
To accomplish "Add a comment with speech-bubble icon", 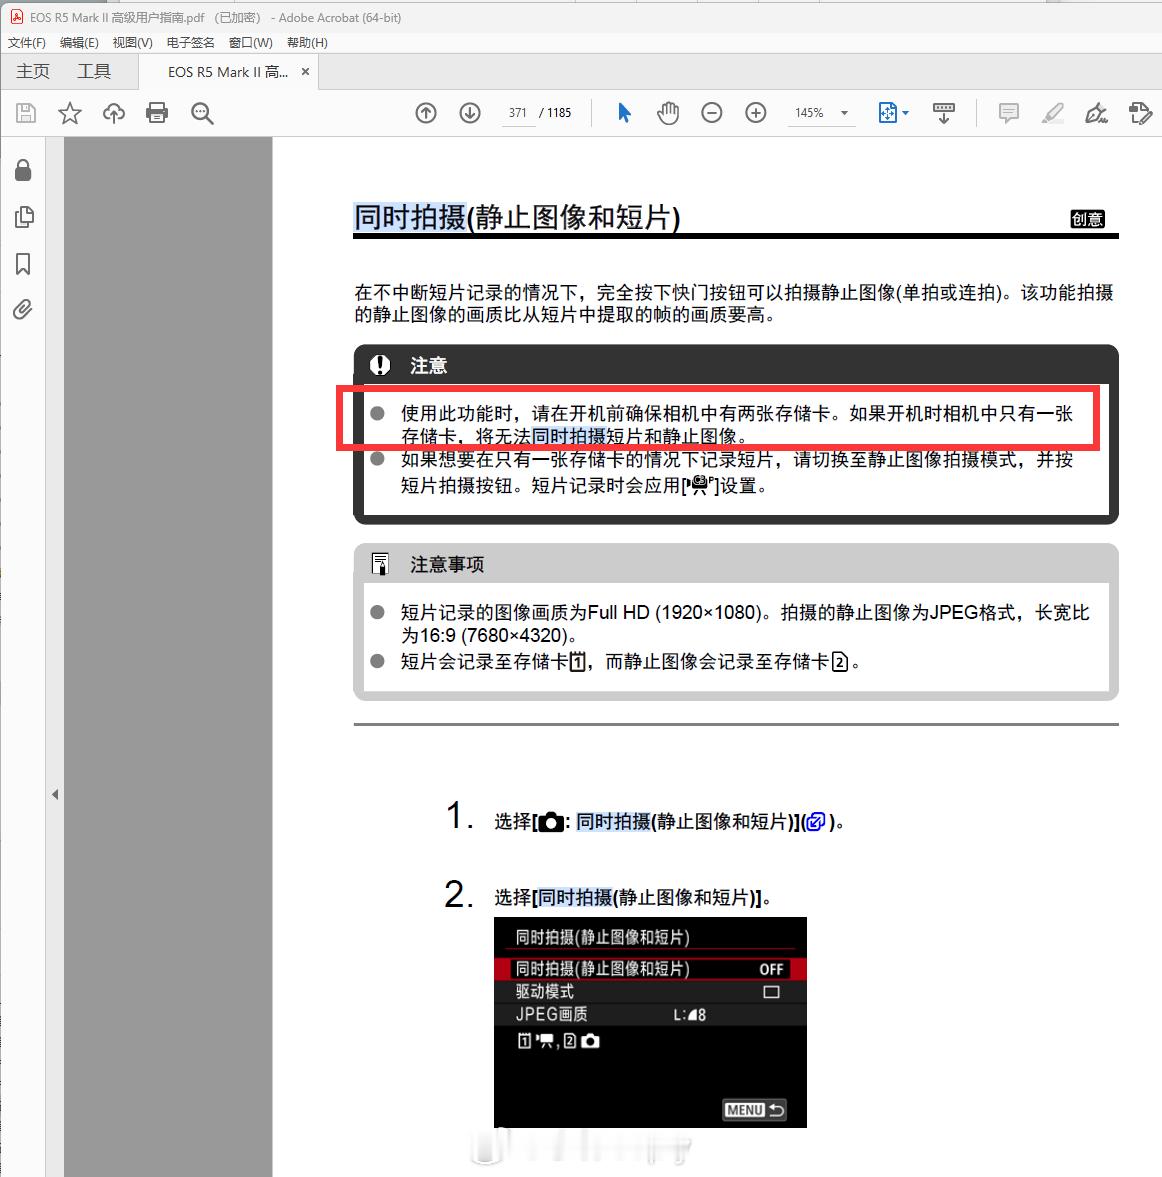I will tap(1008, 113).
